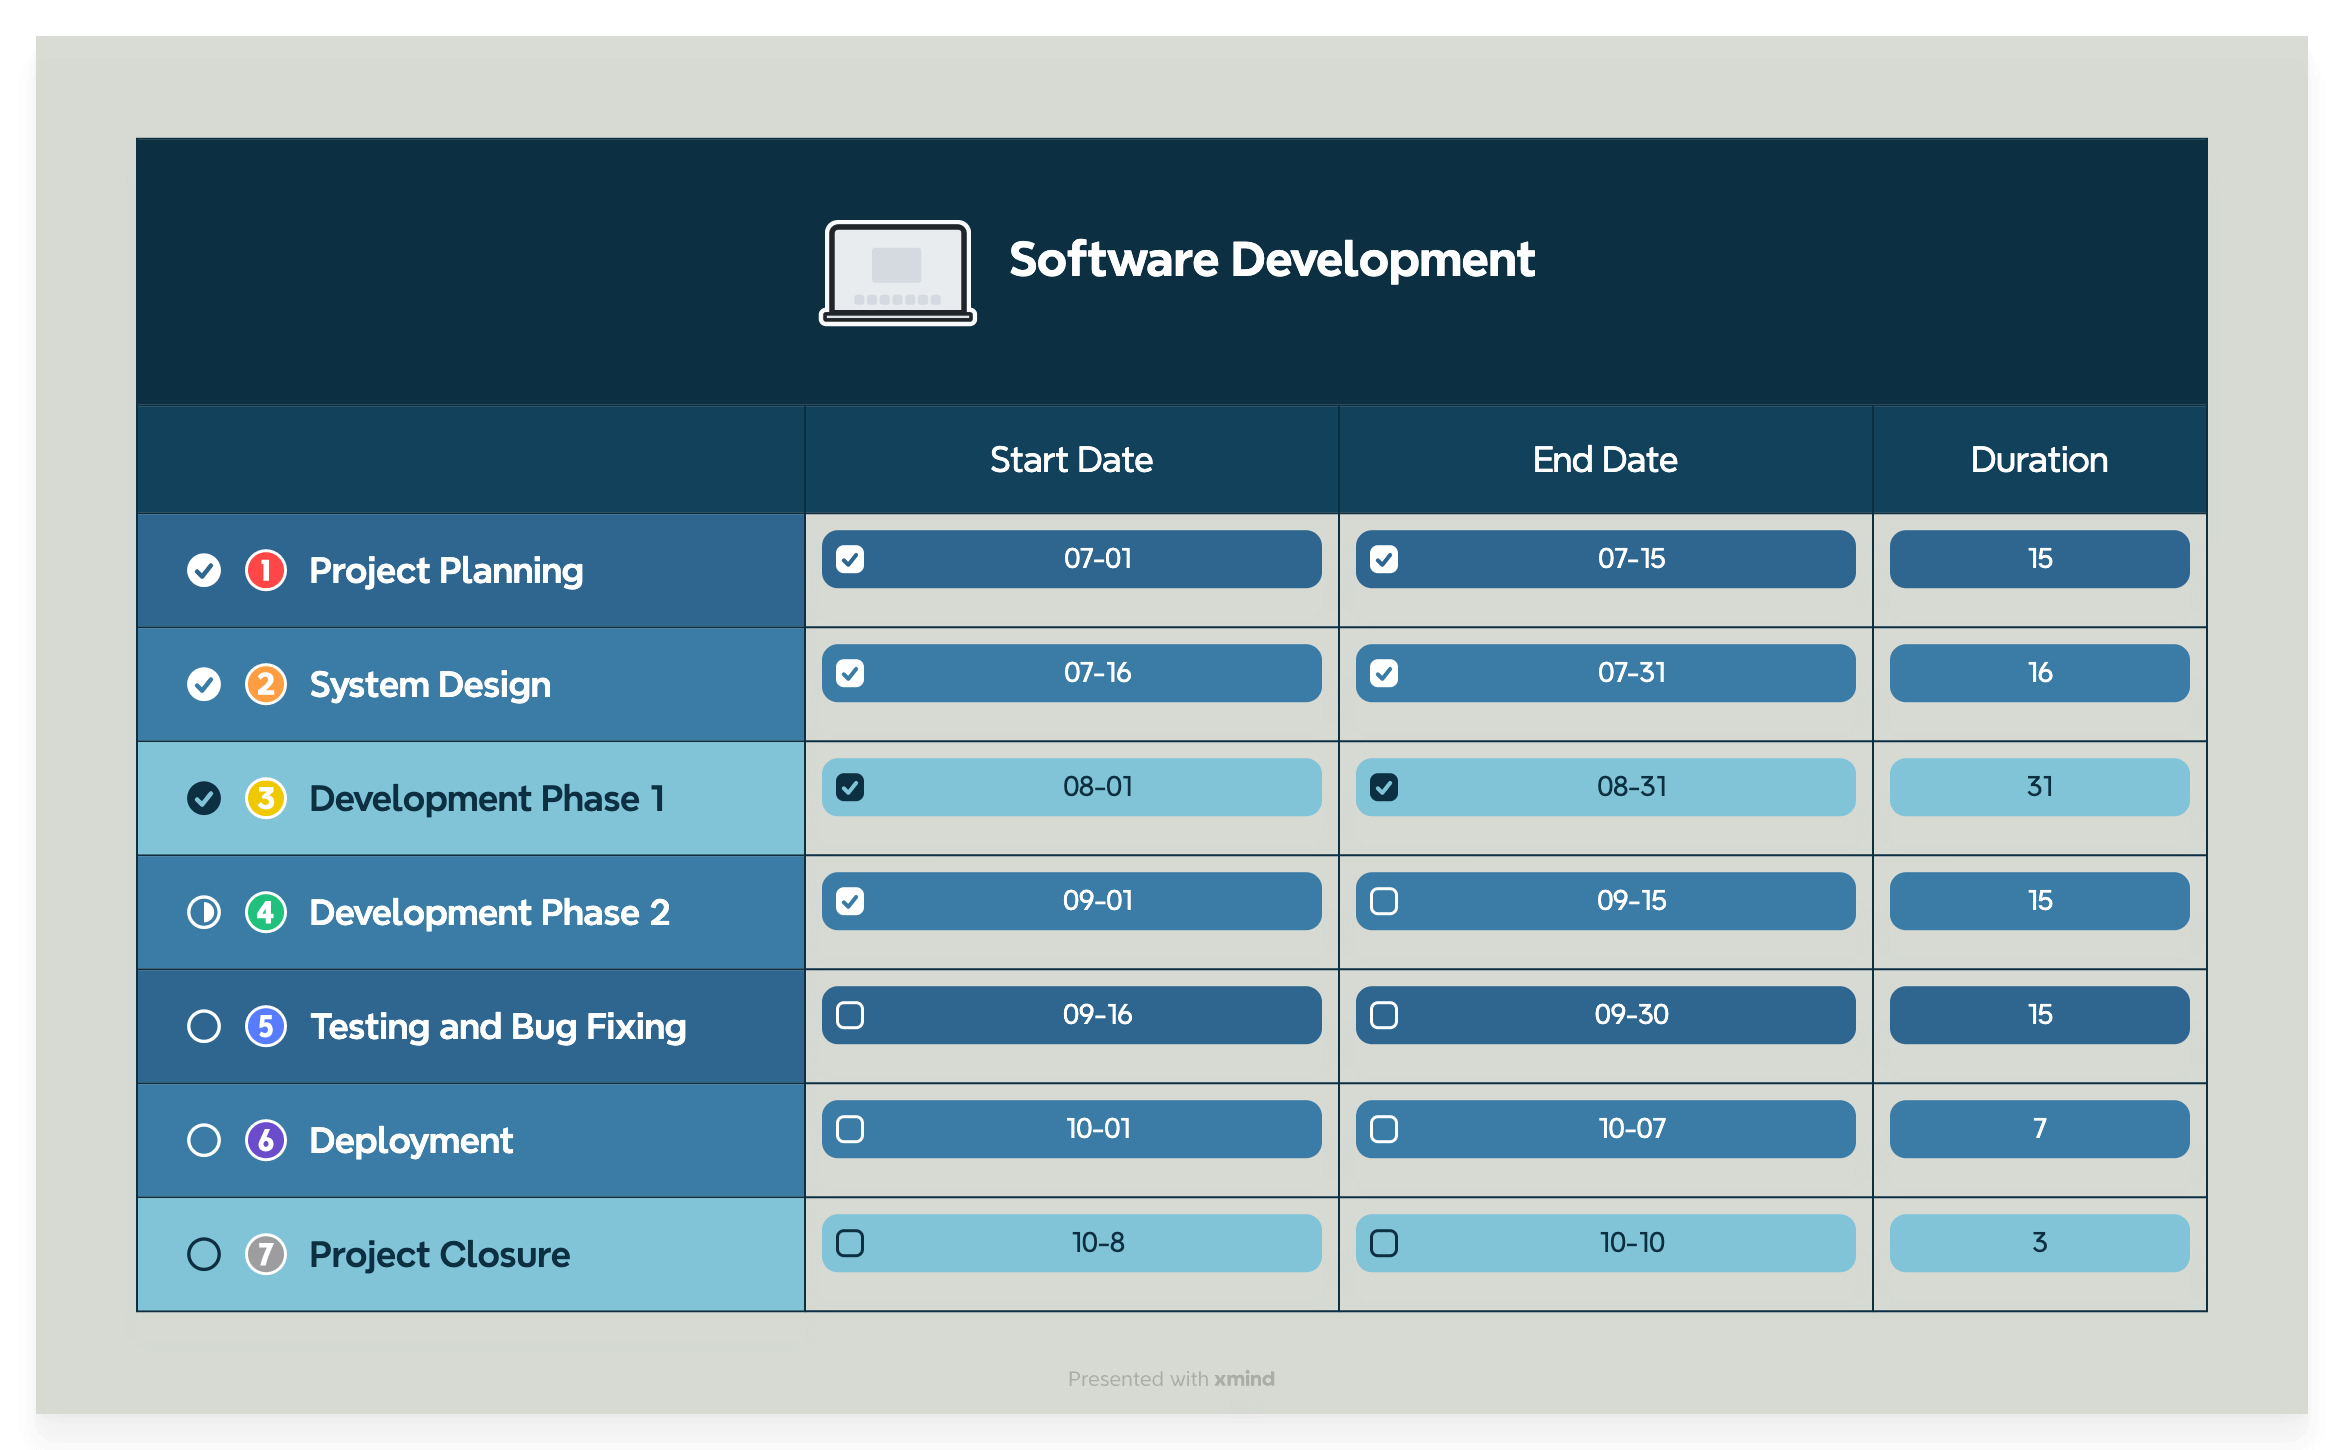The image size is (2344, 1450).
Task: Select the gray priority 7 marker on Project Closure
Action: (x=265, y=1254)
